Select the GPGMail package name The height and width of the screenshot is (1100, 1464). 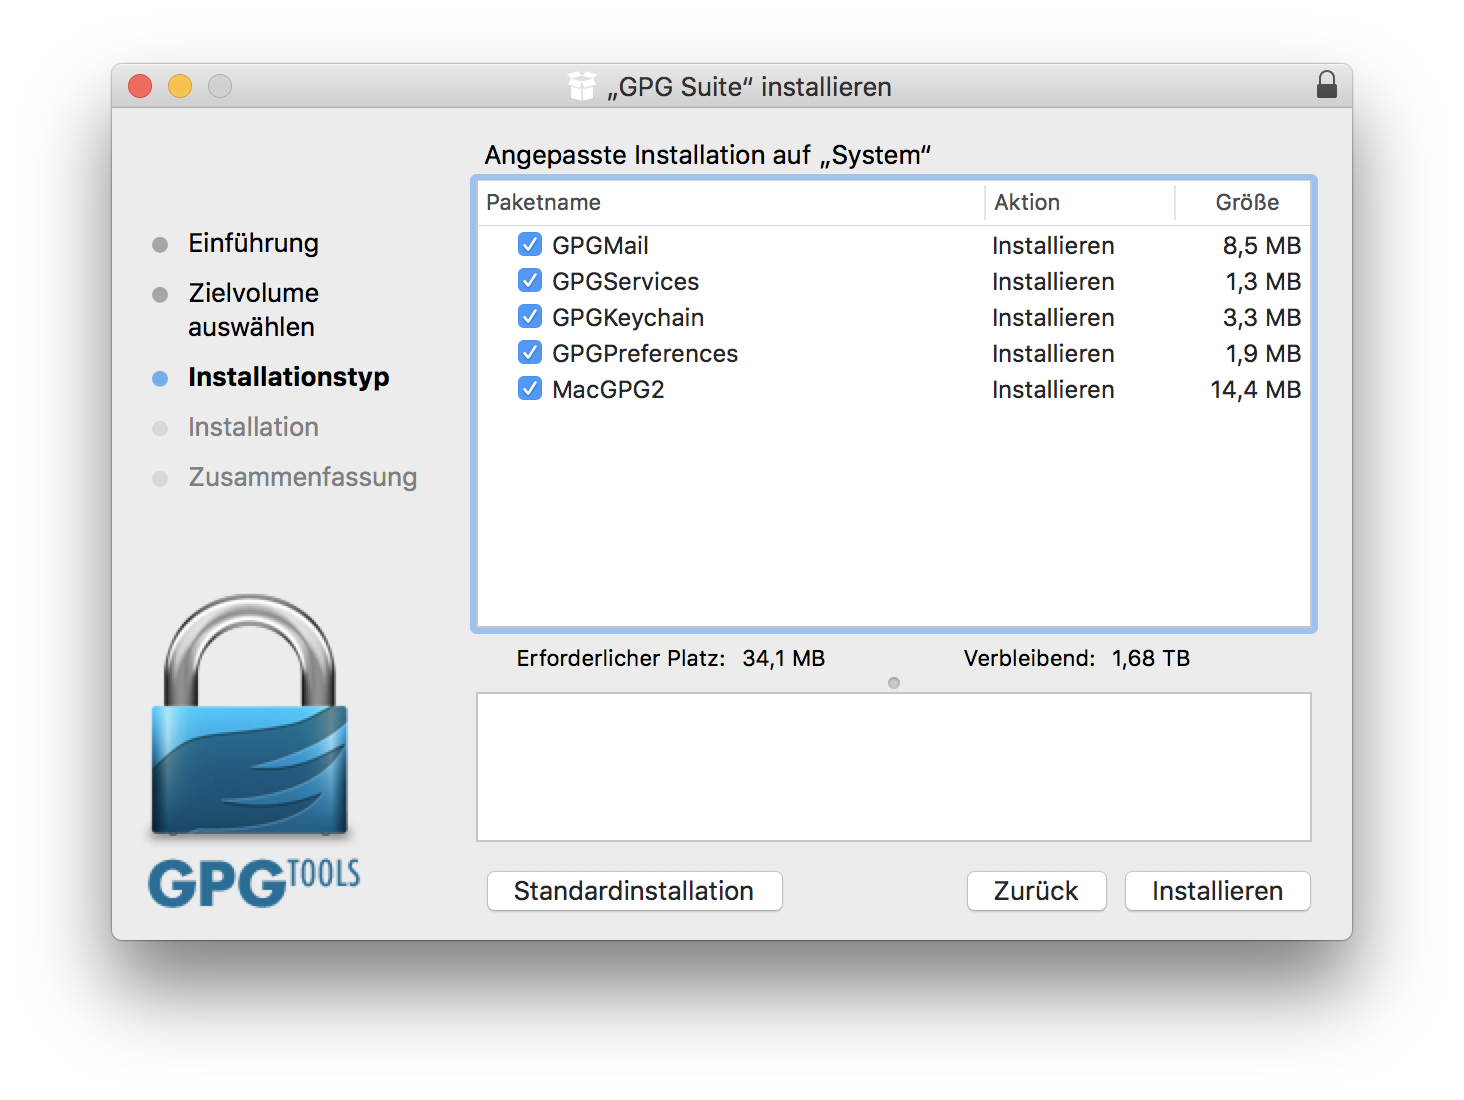click(x=600, y=245)
